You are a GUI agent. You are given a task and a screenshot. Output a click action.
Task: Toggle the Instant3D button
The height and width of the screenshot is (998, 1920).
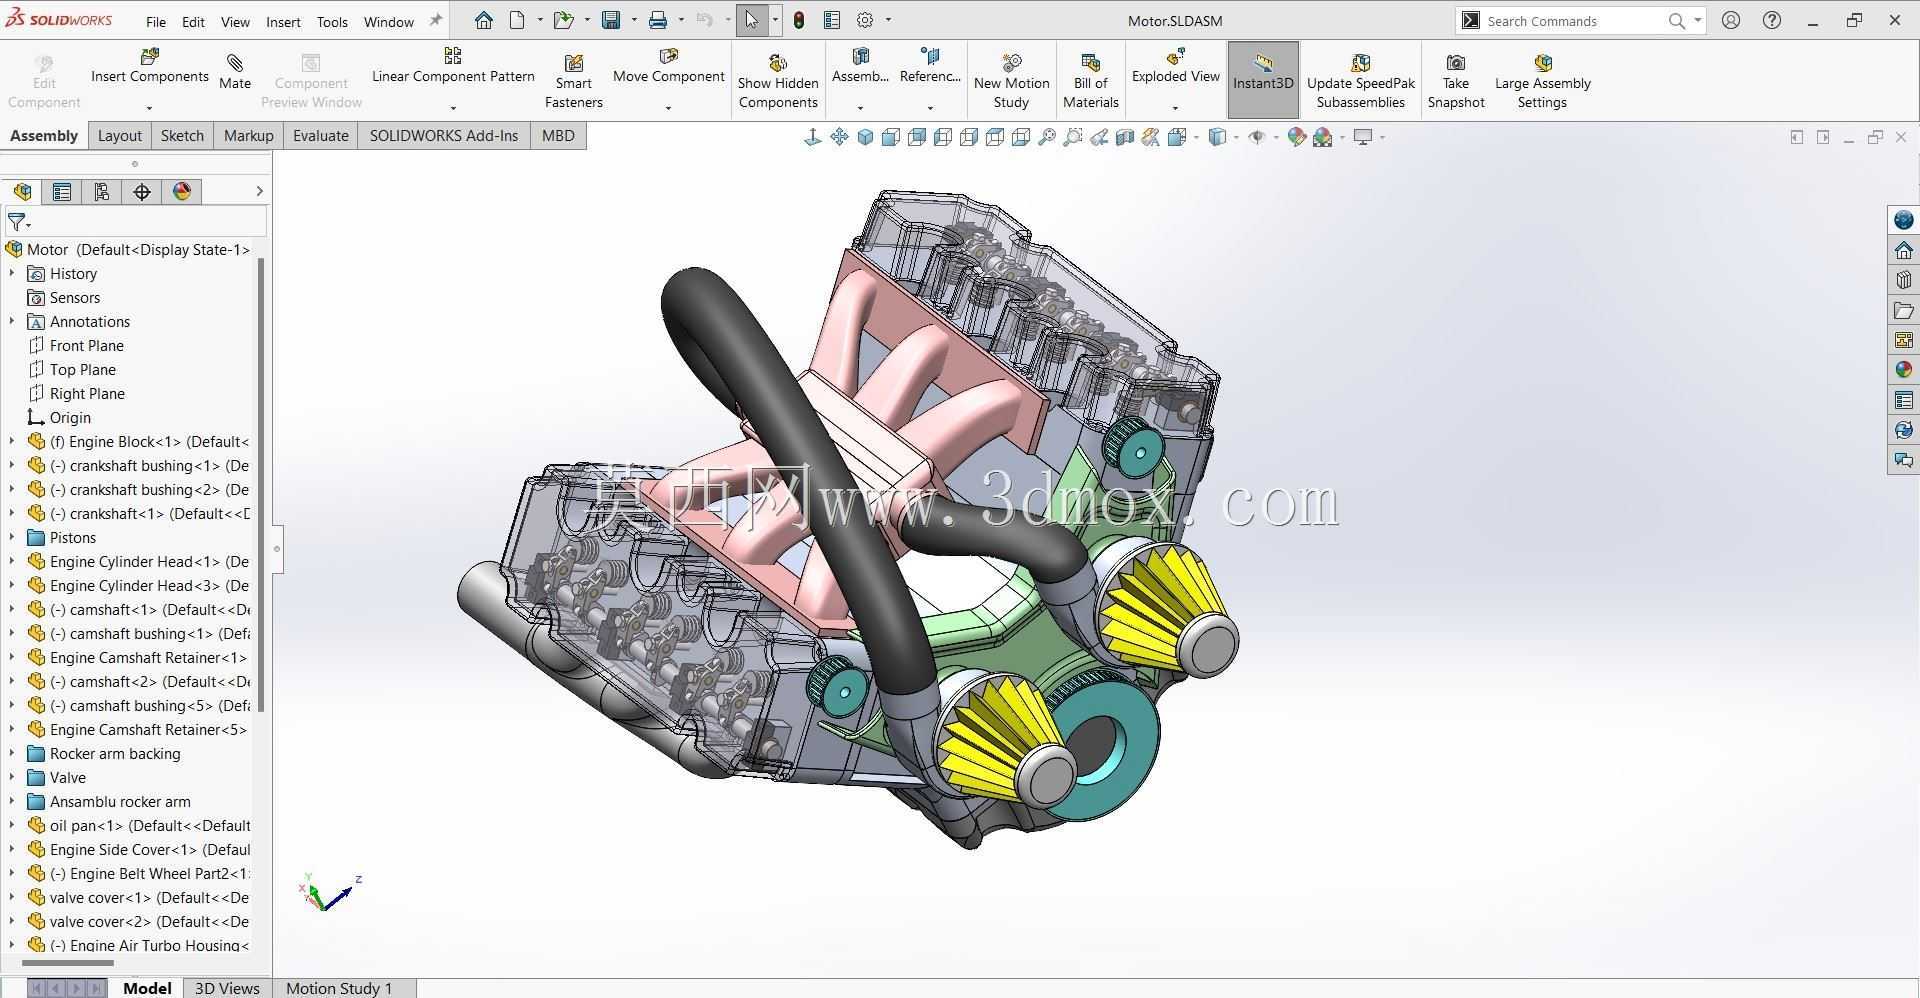tap(1263, 80)
